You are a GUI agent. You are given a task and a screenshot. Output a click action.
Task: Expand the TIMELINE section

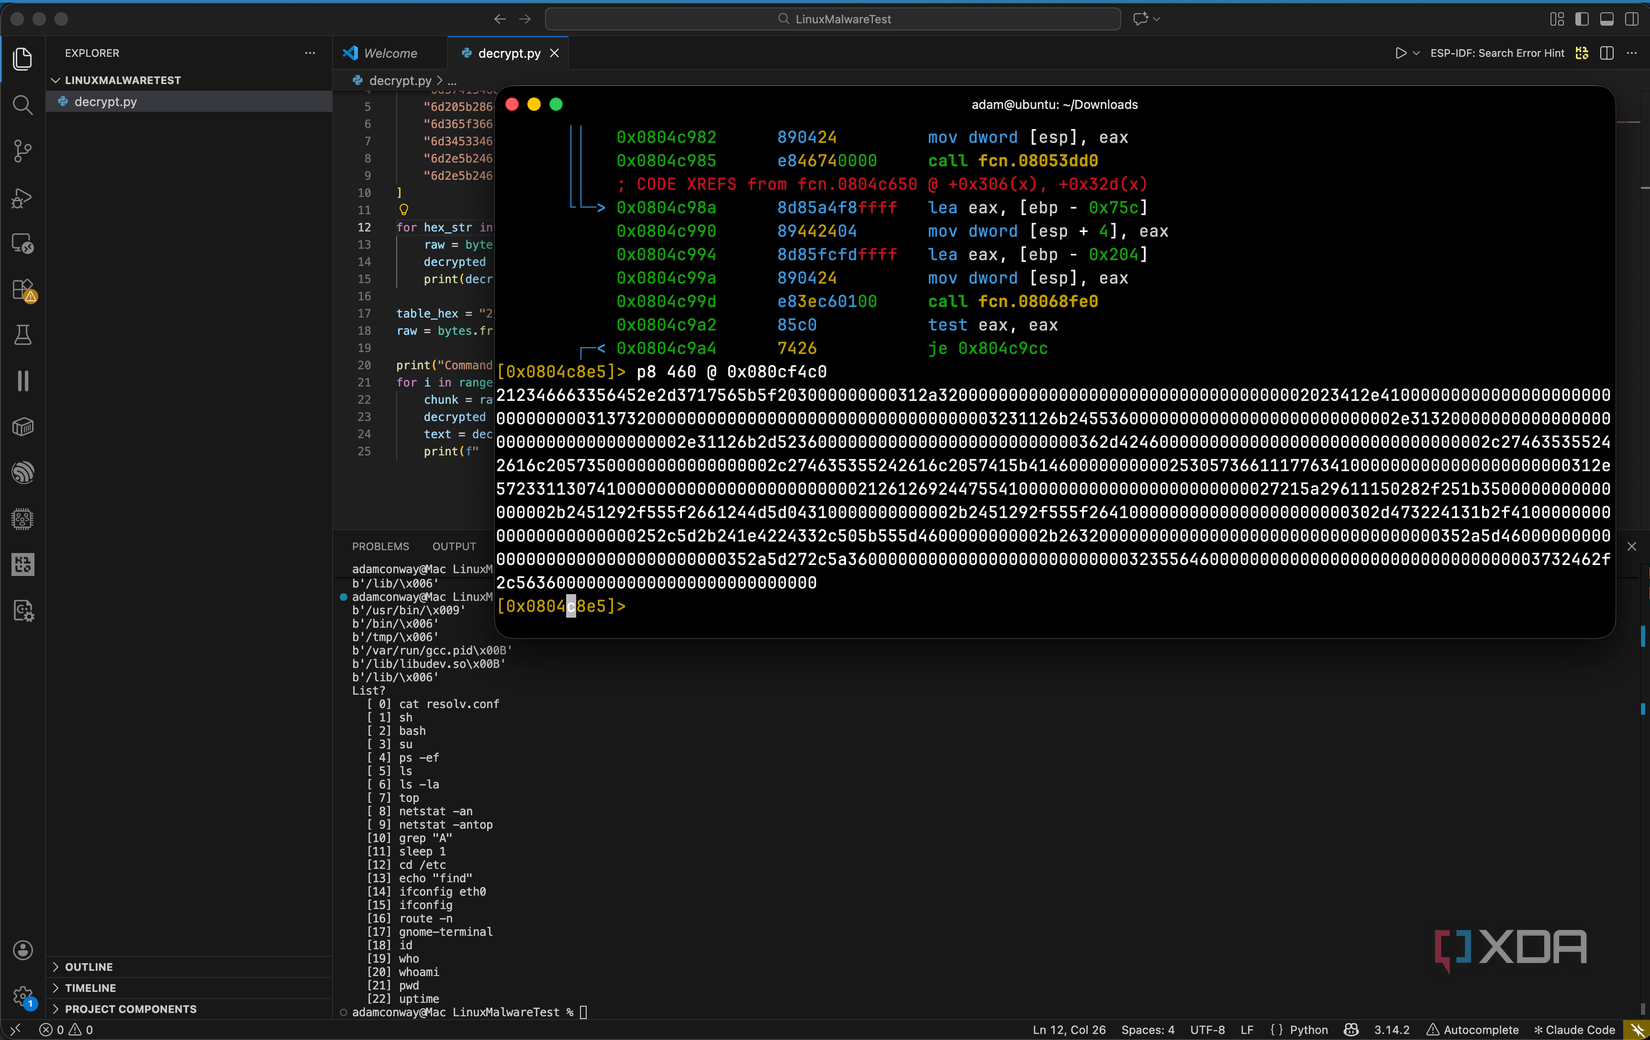click(91, 988)
